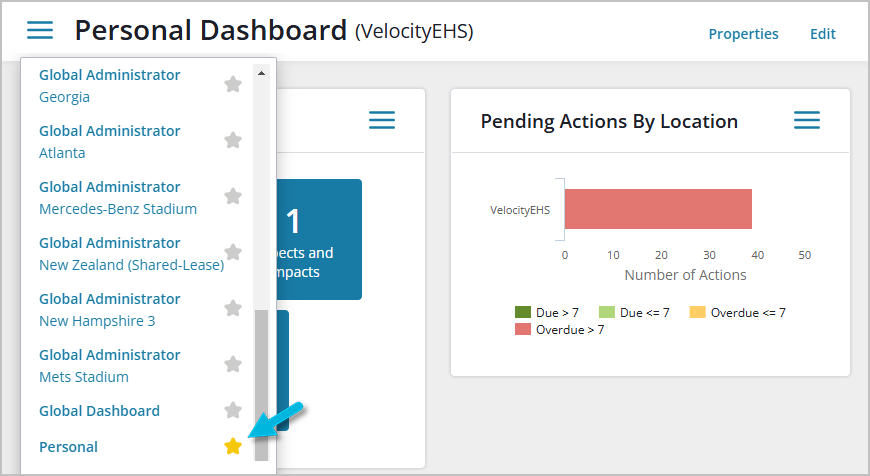870x476 pixels.
Task: Favorite the Global Administrator Georgia dashboard star
Action: 233,85
